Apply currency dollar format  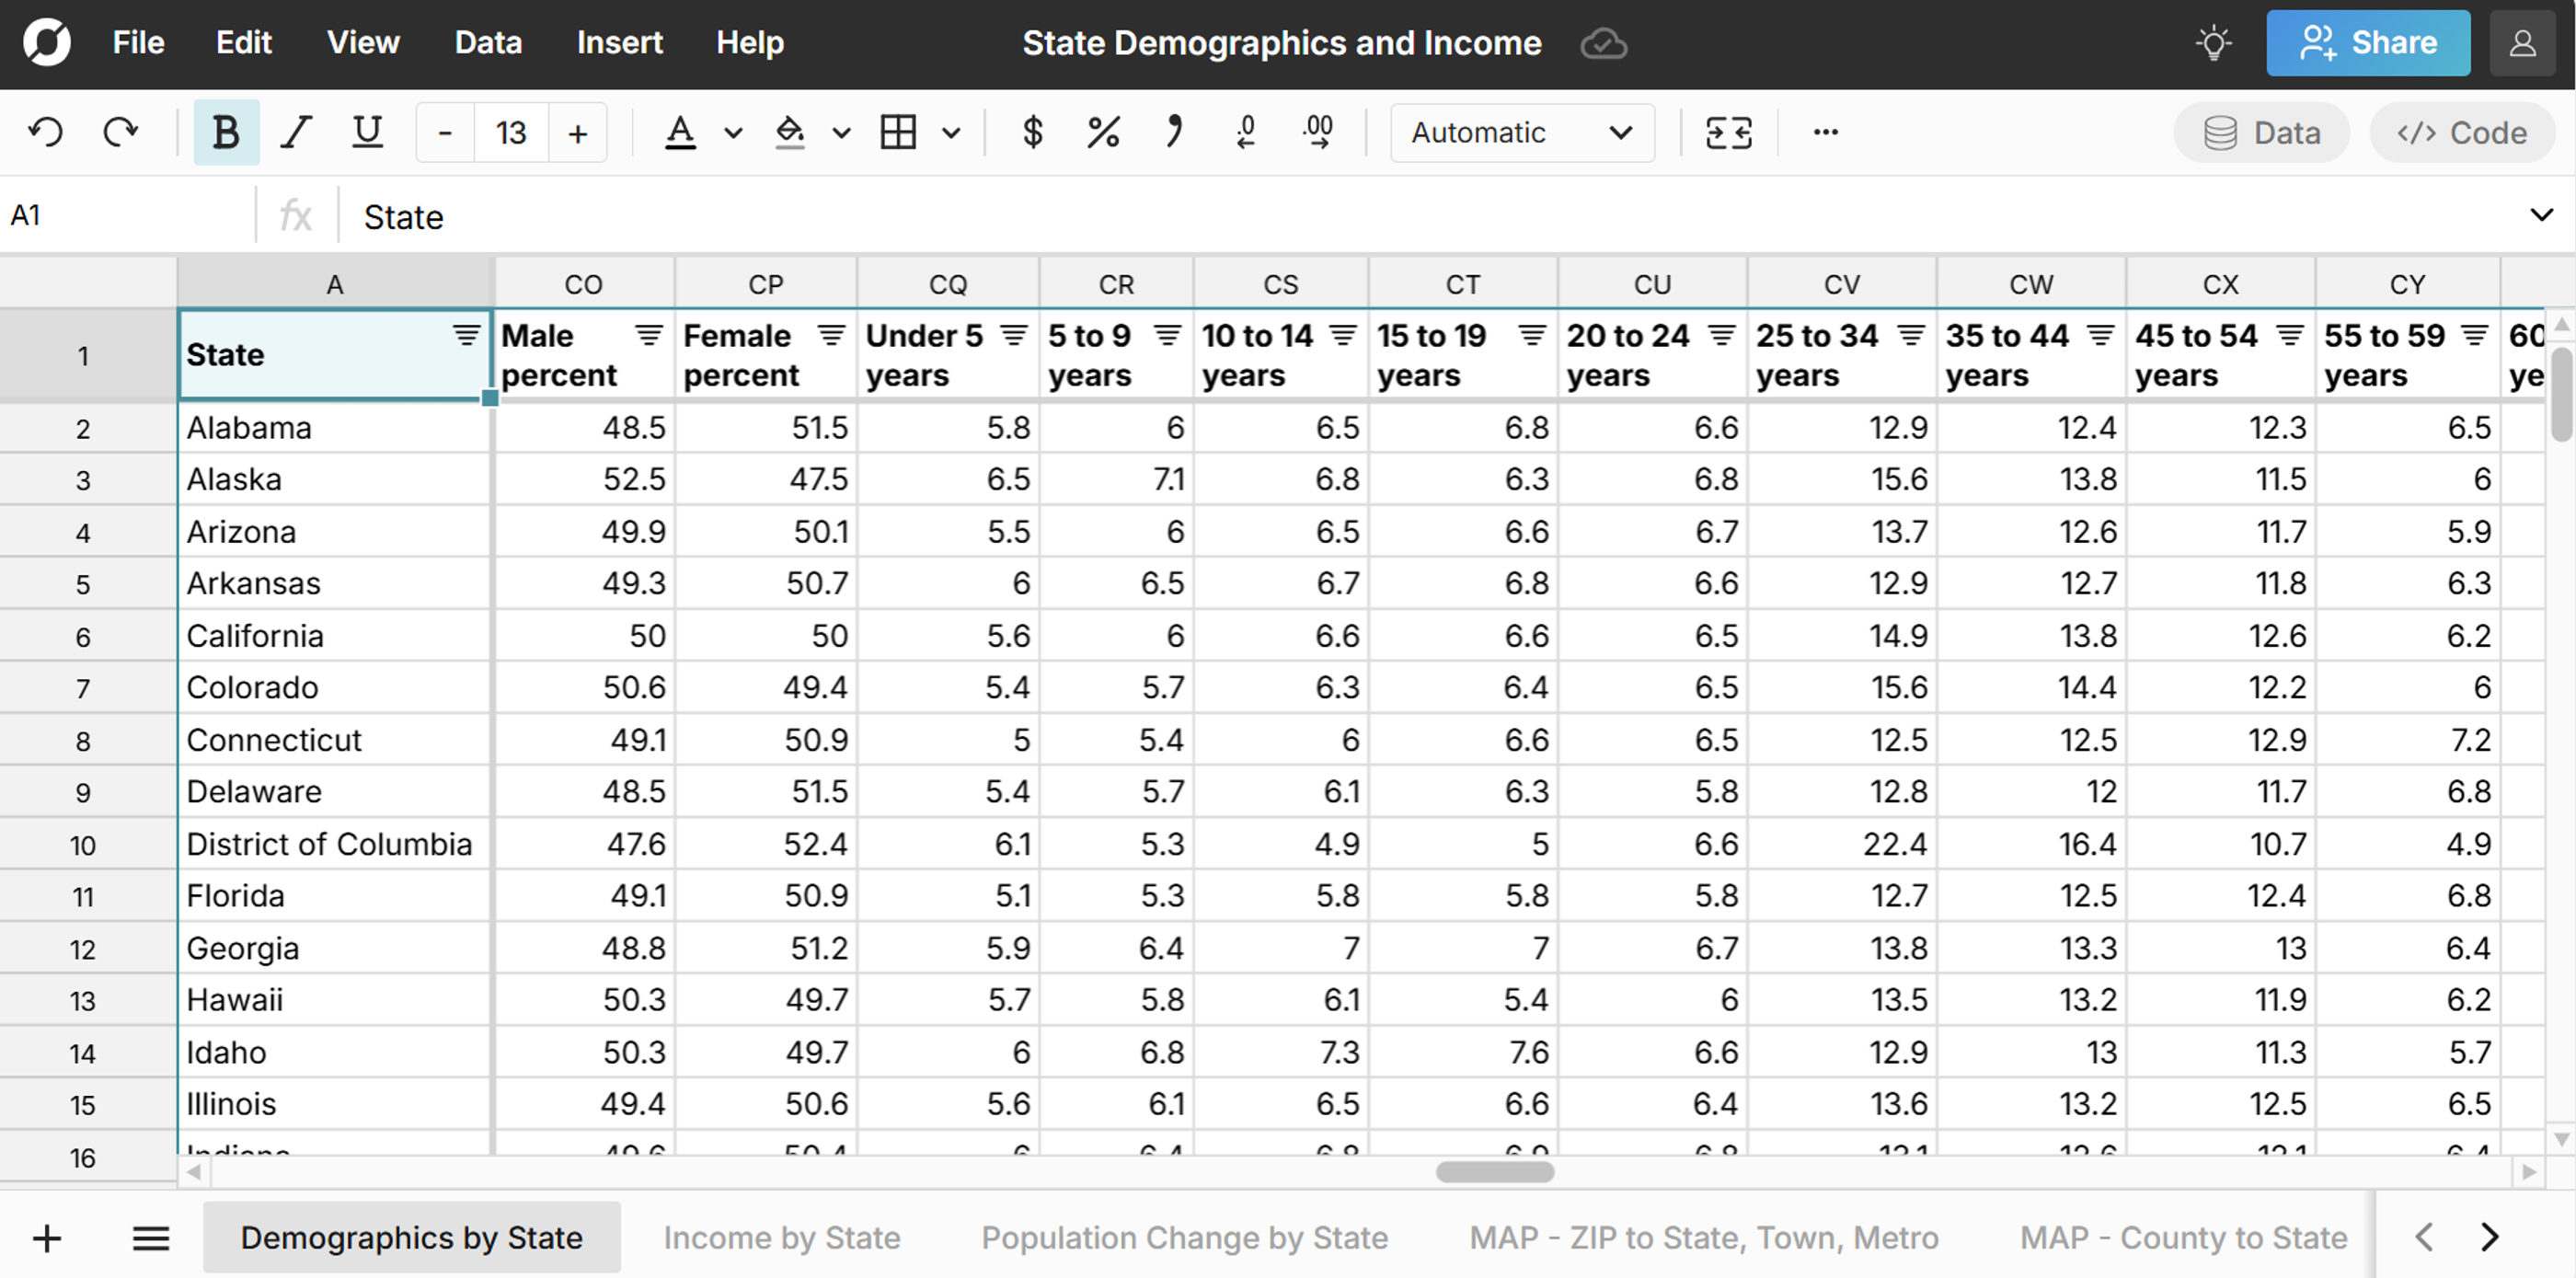tap(1032, 132)
